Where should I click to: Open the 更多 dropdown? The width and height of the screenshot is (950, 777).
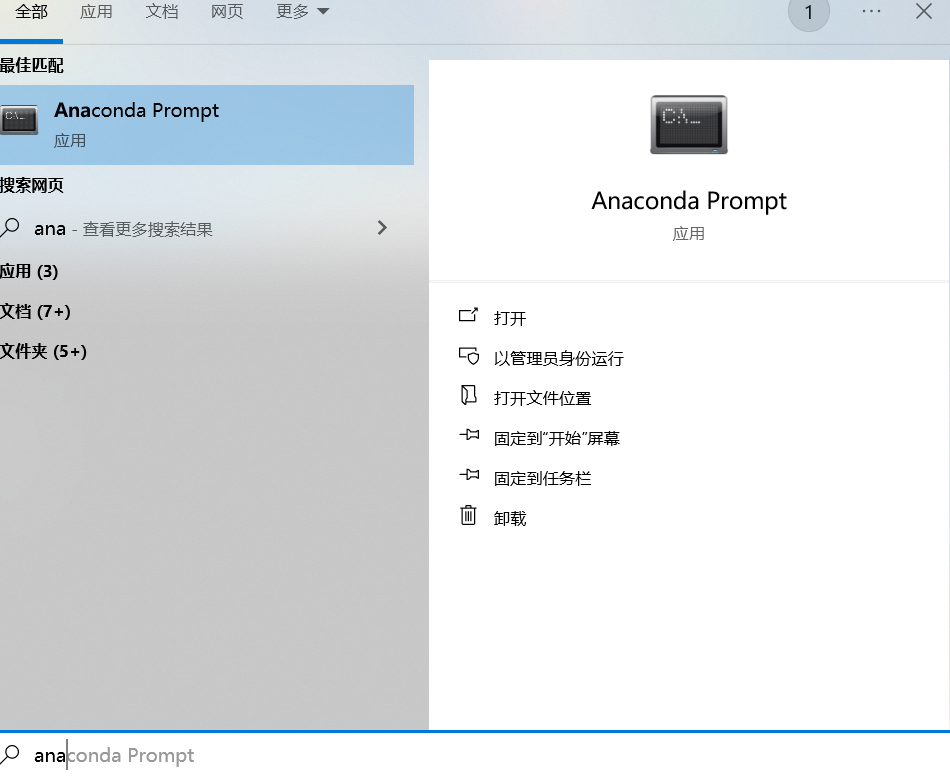[x=302, y=12]
